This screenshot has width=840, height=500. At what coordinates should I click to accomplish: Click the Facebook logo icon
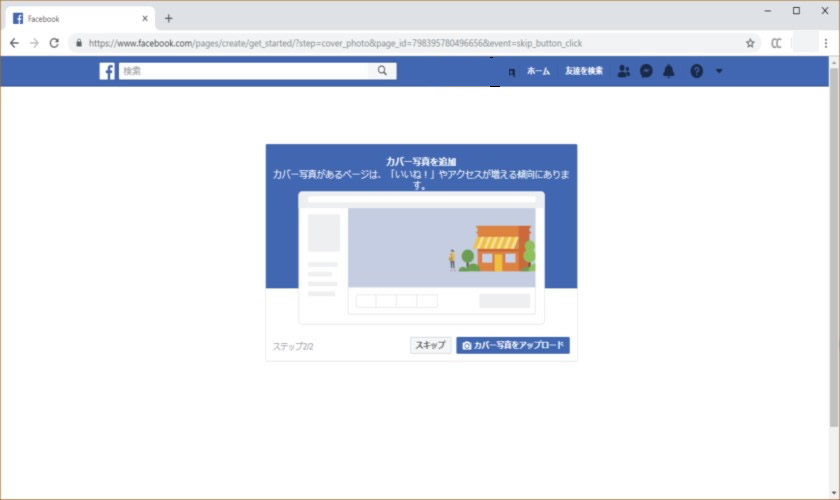[107, 71]
